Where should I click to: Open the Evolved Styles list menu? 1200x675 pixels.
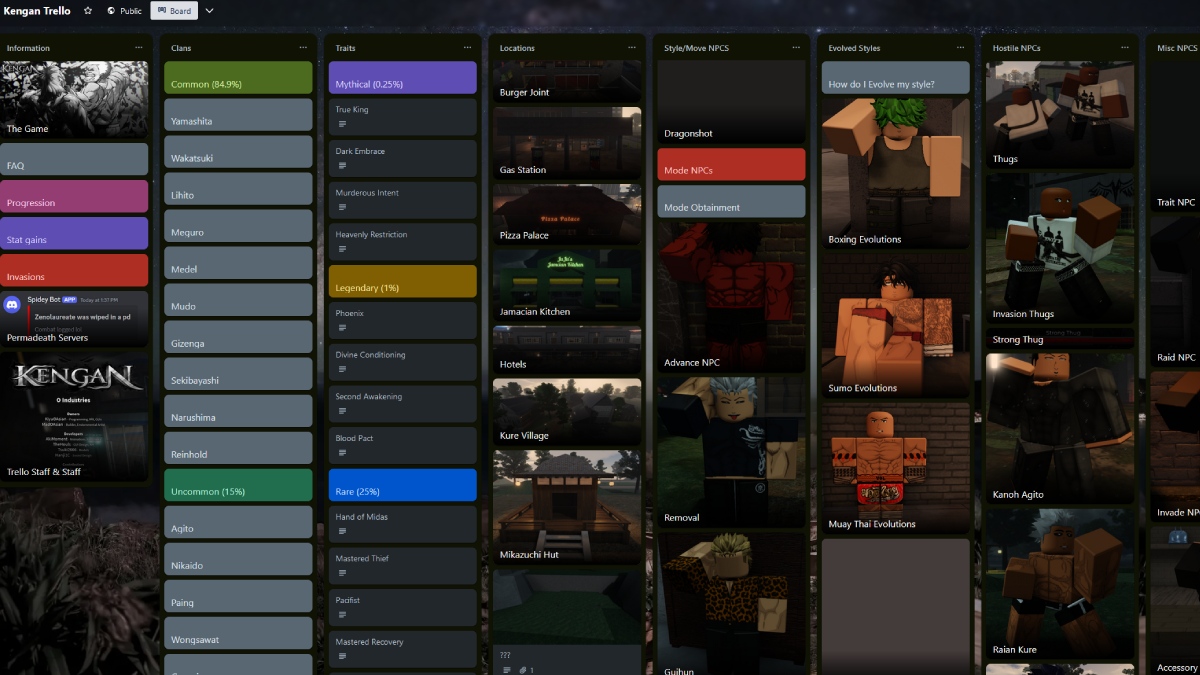(x=961, y=48)
